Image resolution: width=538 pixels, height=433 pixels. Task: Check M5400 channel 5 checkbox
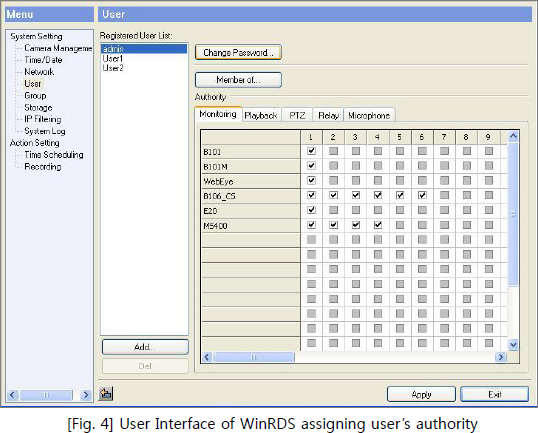(x=400, y=225)
